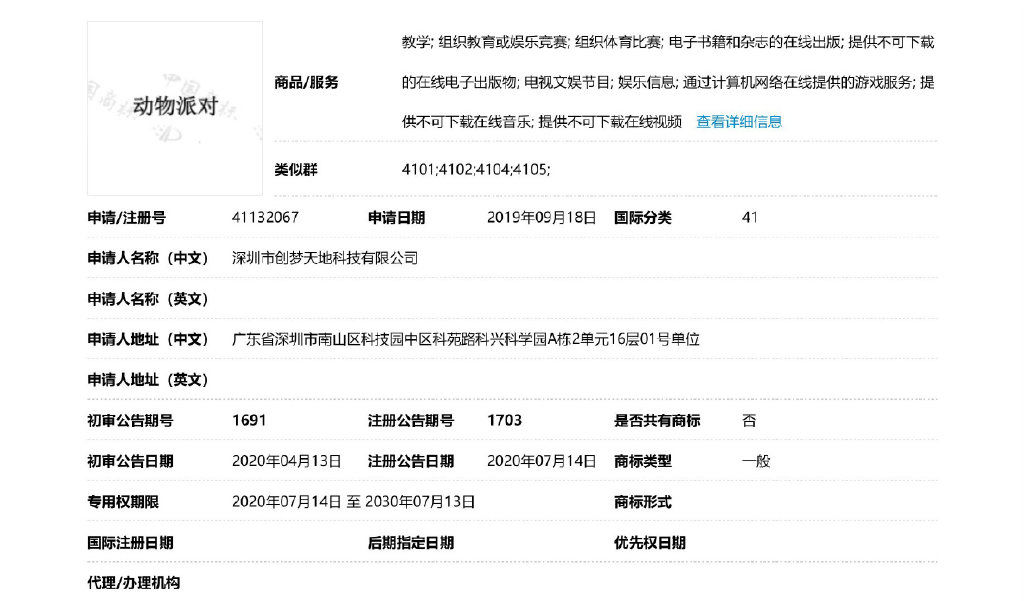
Task: Click the 申请/注册号 label
Action: (x=127, y=218)
